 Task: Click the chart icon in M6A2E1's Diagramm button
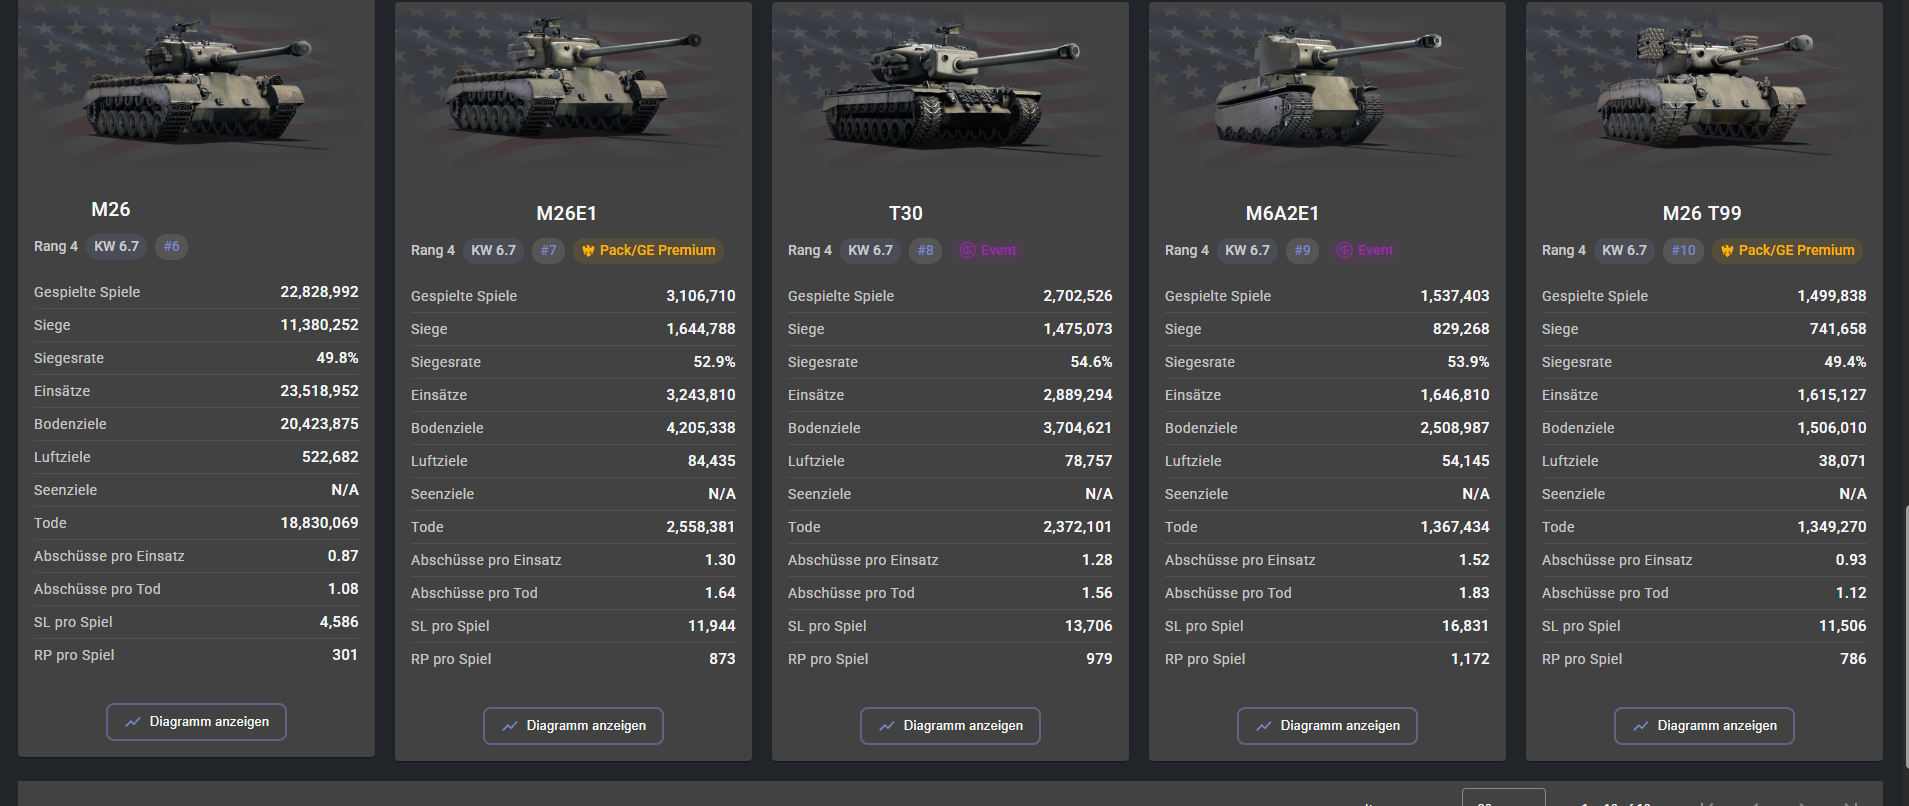pyautogui.click(x=1263, y=726)
